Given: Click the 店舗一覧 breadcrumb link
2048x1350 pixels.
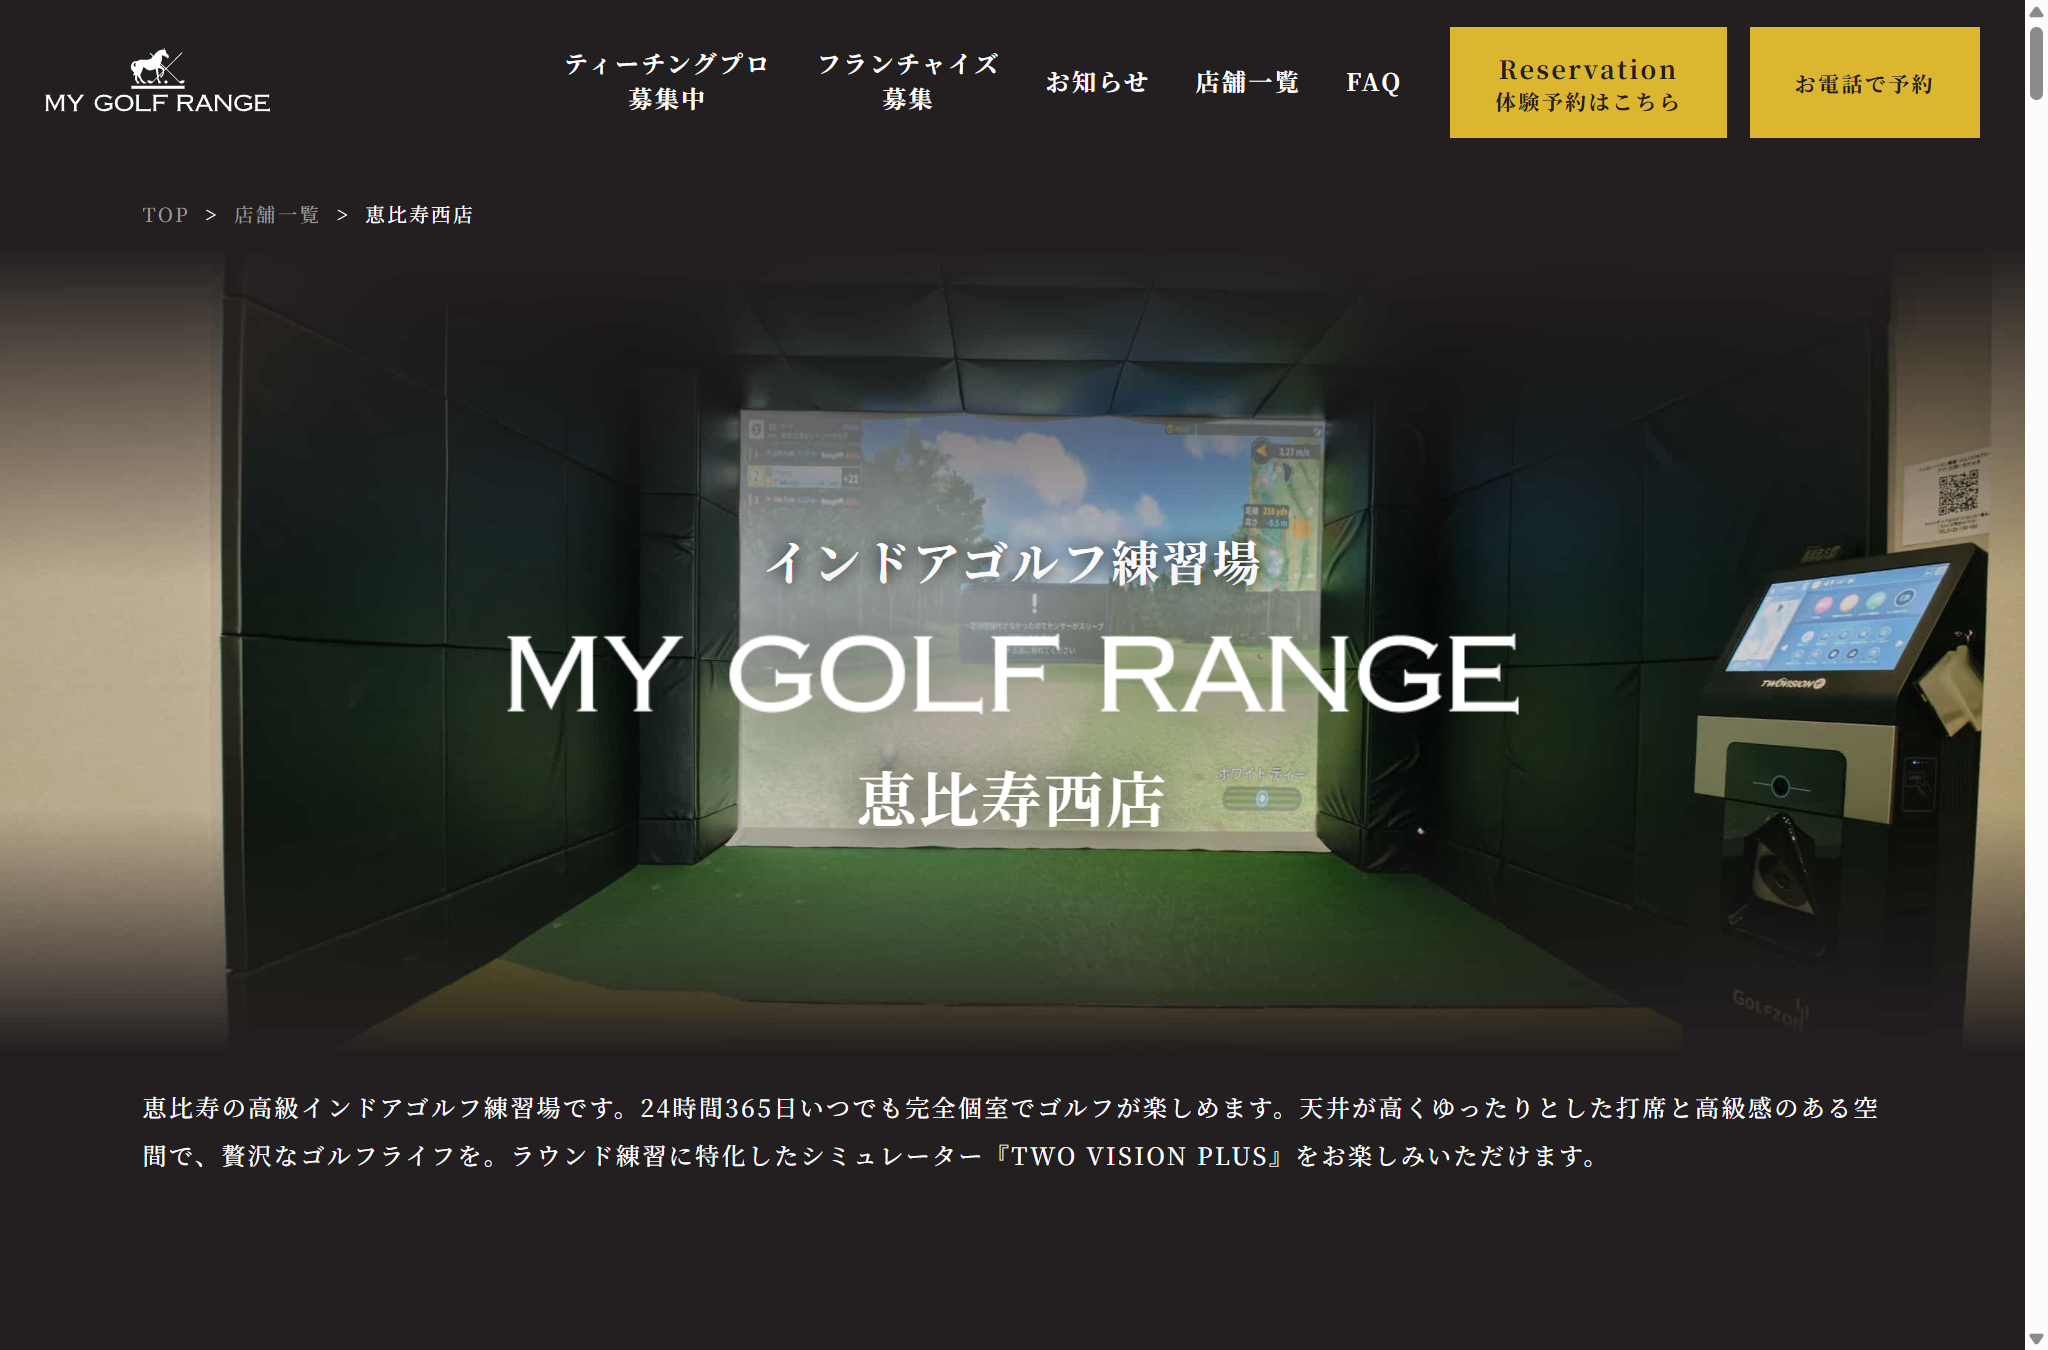Looking at the screenshot, I should (x=277, y=215).
